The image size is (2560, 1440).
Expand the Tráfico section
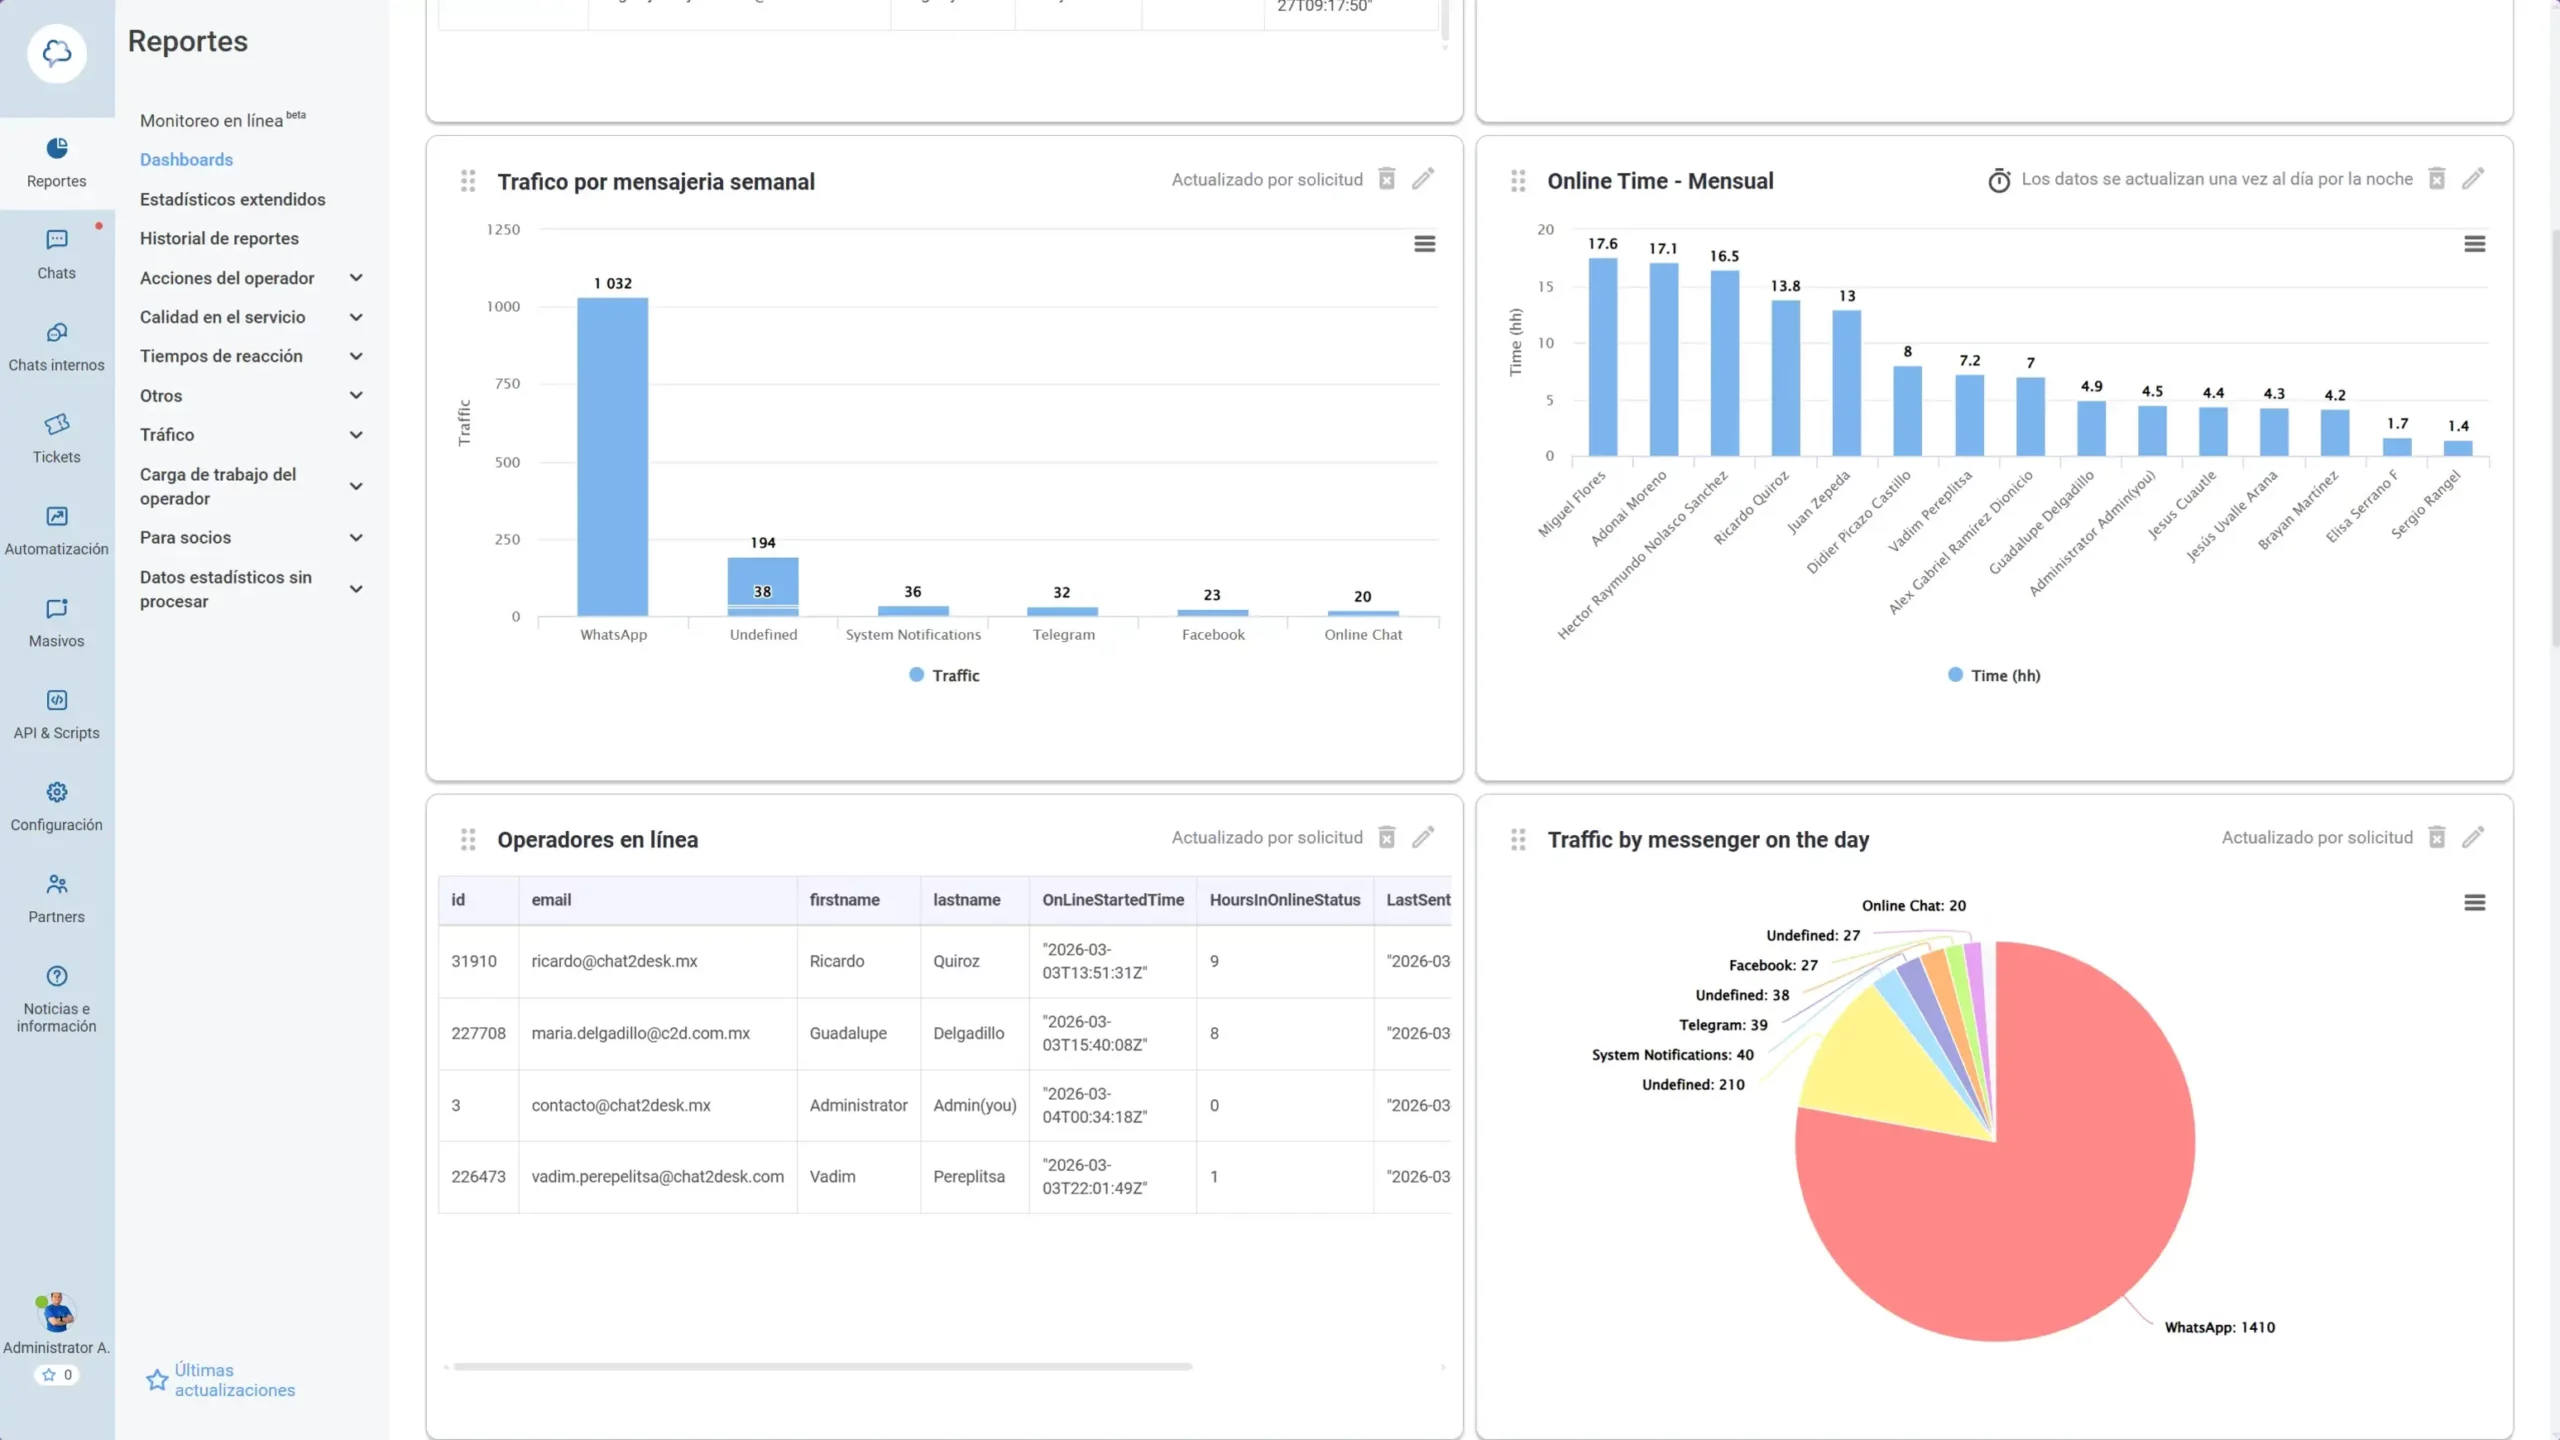(x=167, y=434)
